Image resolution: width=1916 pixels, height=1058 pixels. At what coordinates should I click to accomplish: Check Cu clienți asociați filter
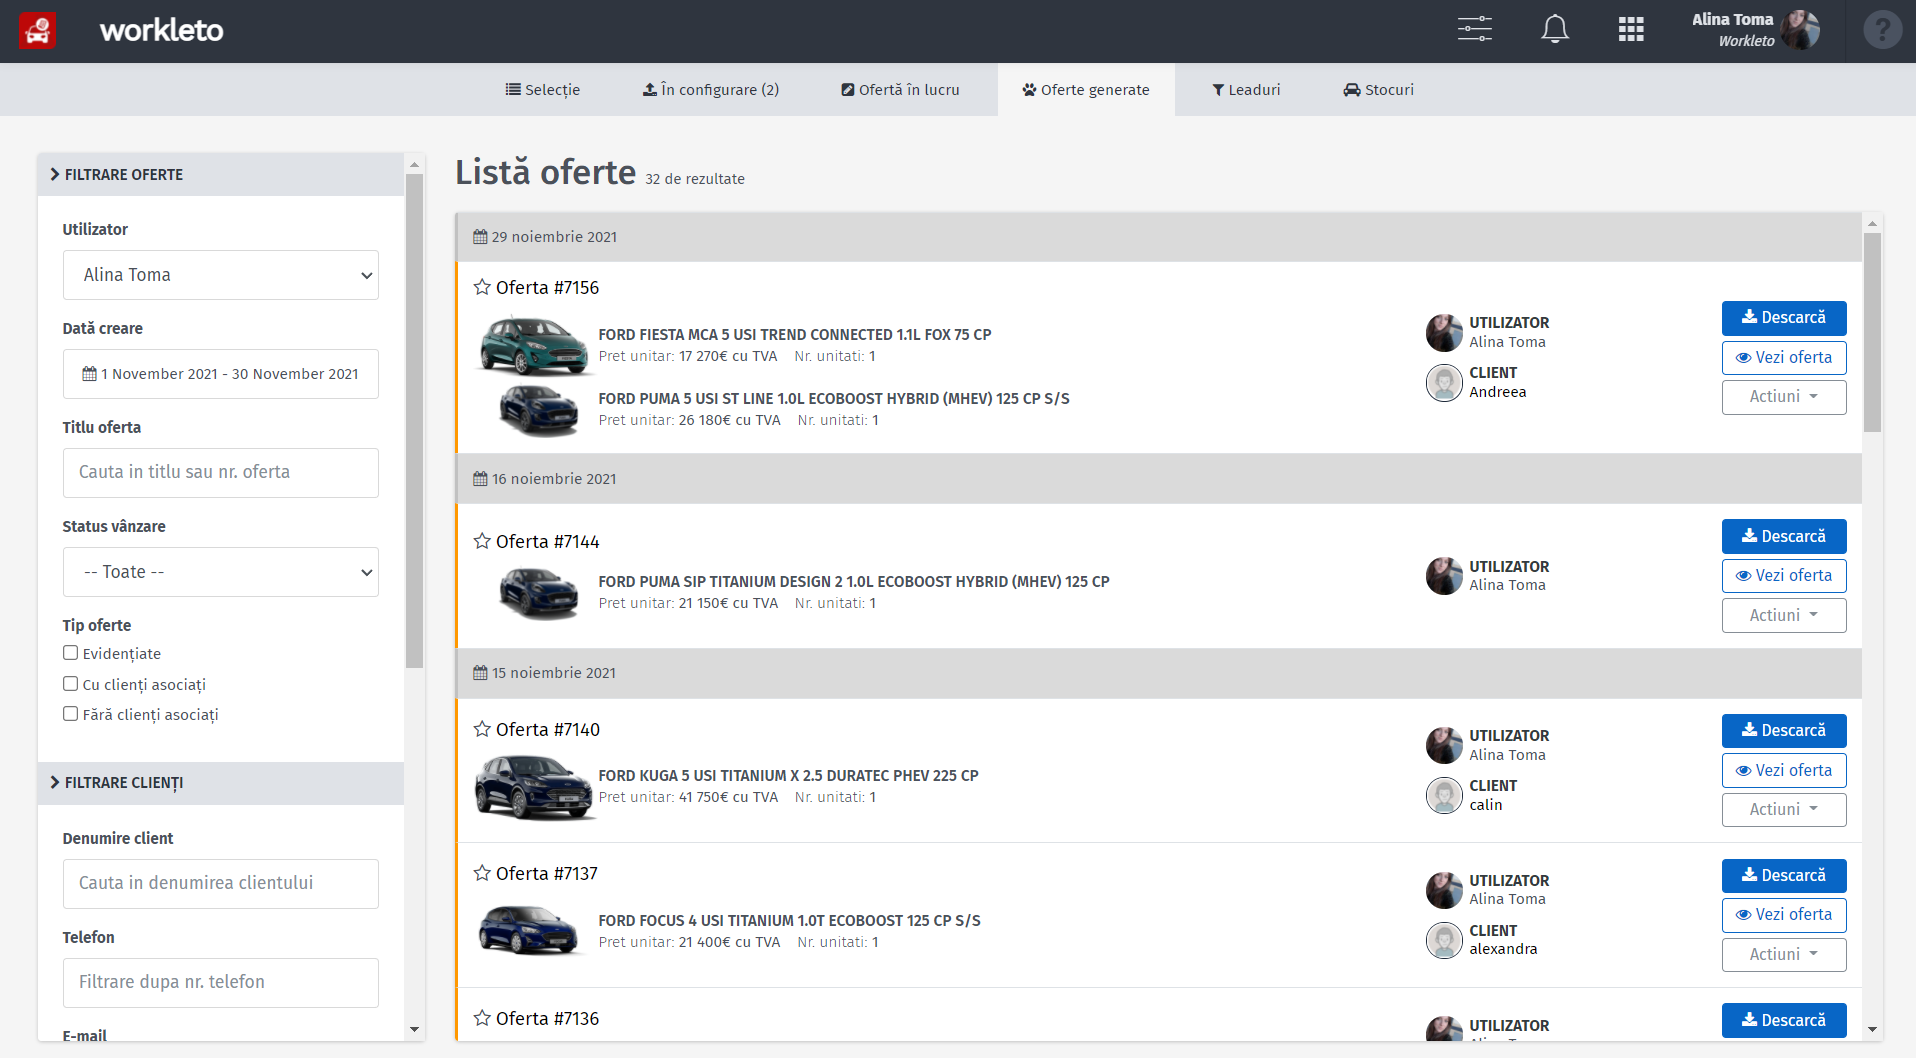coord(70,684)
